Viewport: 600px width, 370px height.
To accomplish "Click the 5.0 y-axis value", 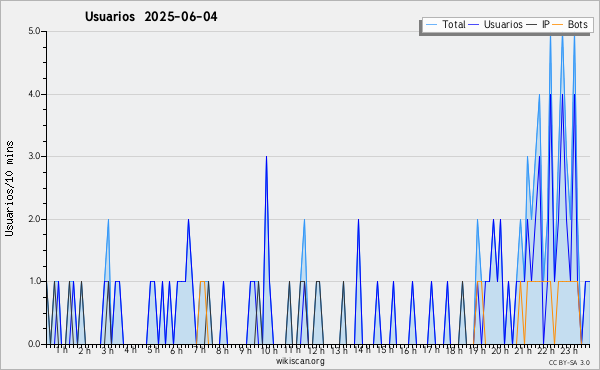I will [35, 31].
